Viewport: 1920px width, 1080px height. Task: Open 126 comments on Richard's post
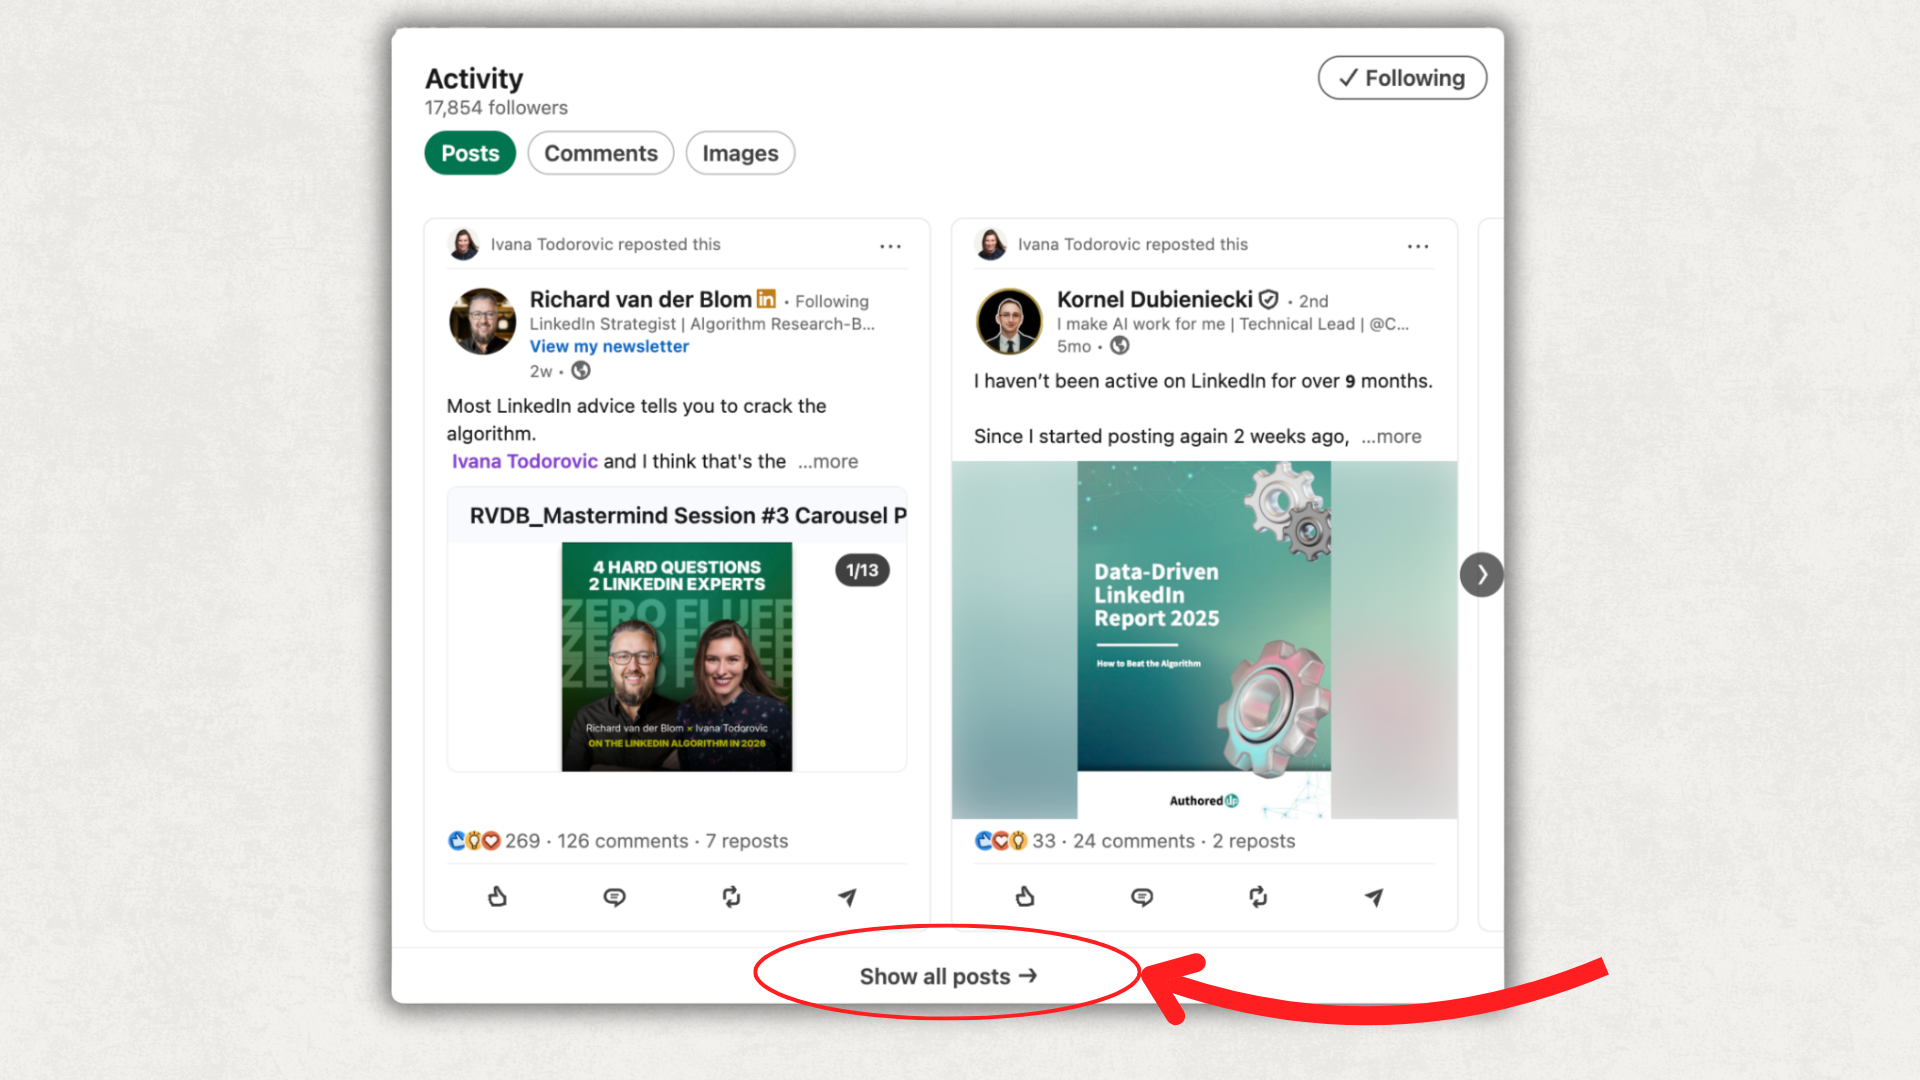622,841
